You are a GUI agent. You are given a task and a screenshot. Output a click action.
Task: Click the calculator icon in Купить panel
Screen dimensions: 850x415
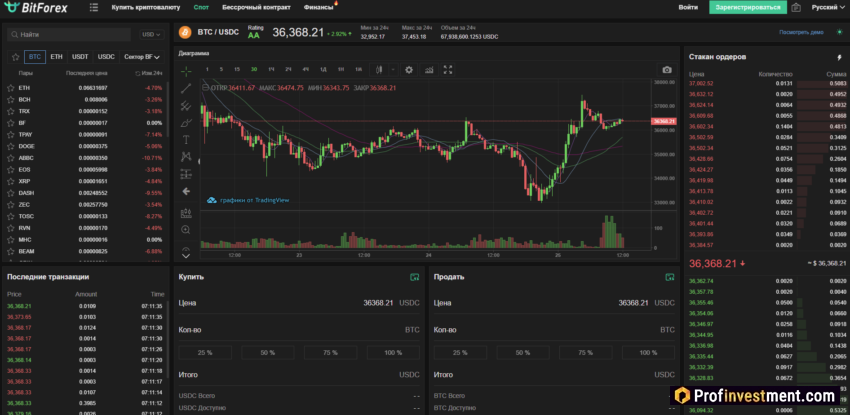(415, 277)
